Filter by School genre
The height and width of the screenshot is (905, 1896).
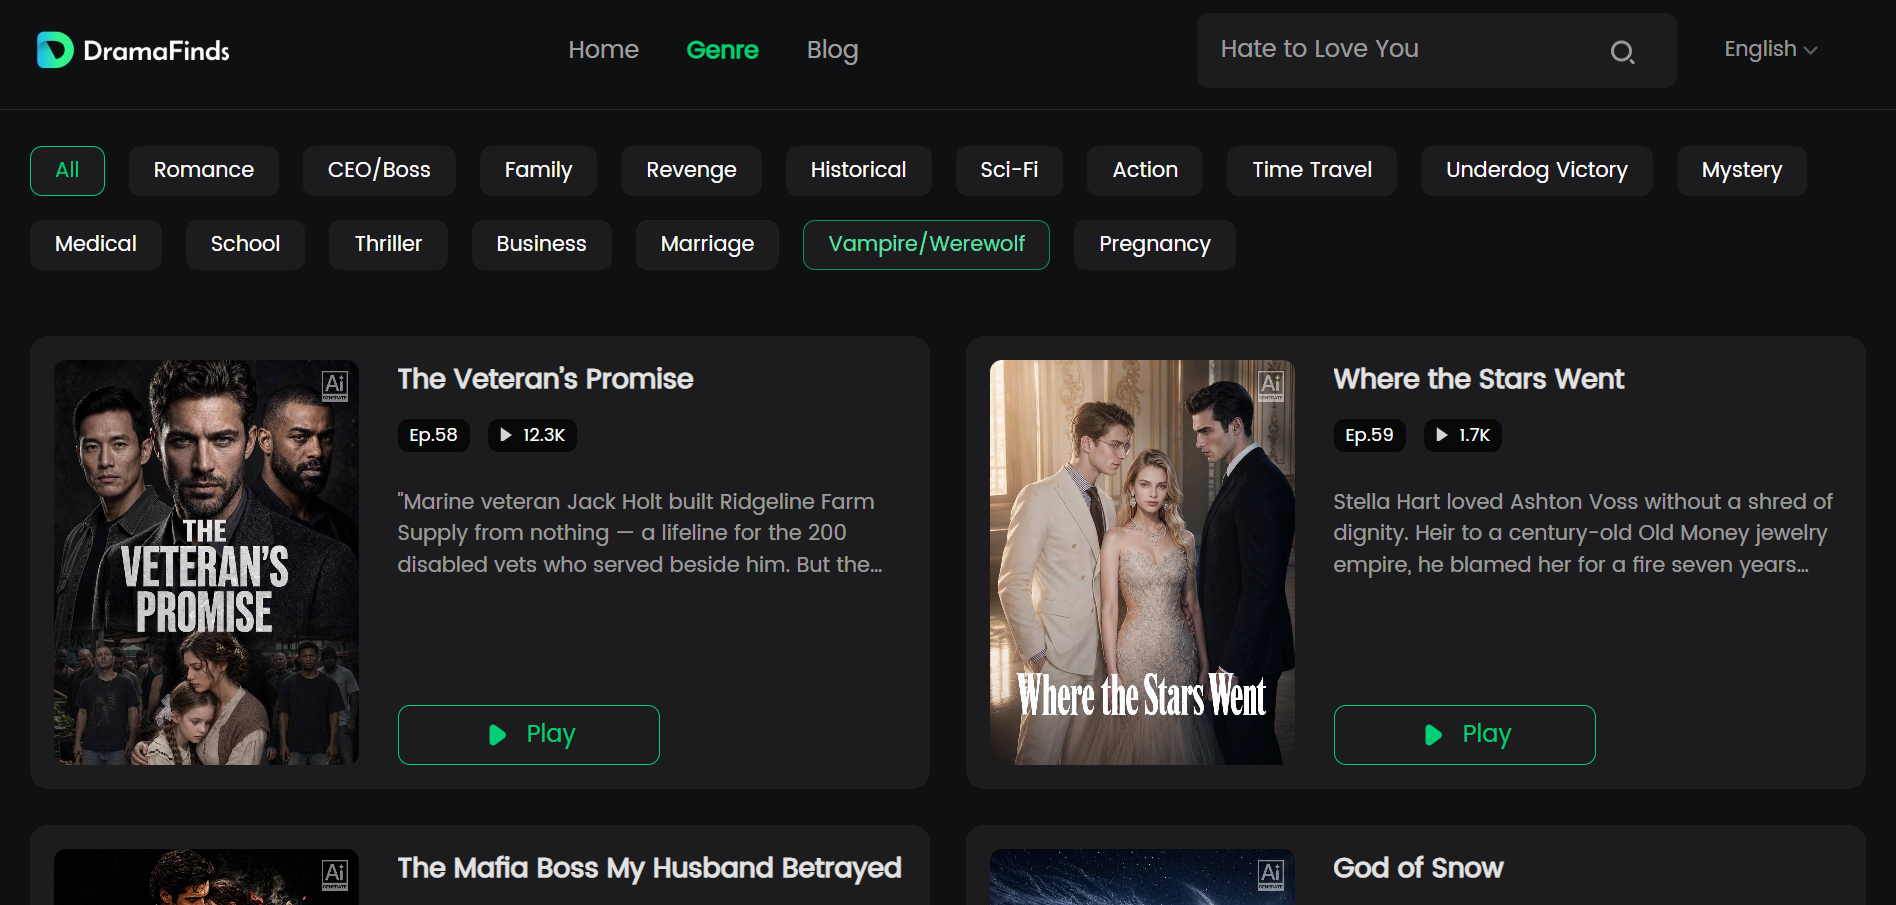pos(245,245)
